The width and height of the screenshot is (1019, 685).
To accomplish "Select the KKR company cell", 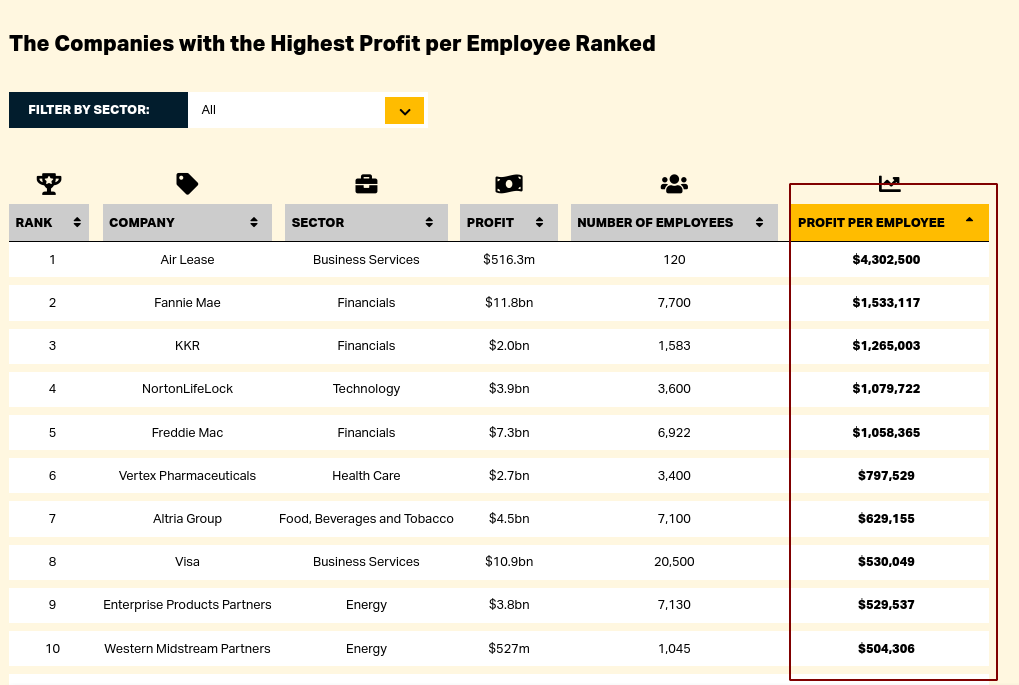I will coord(187,345).
